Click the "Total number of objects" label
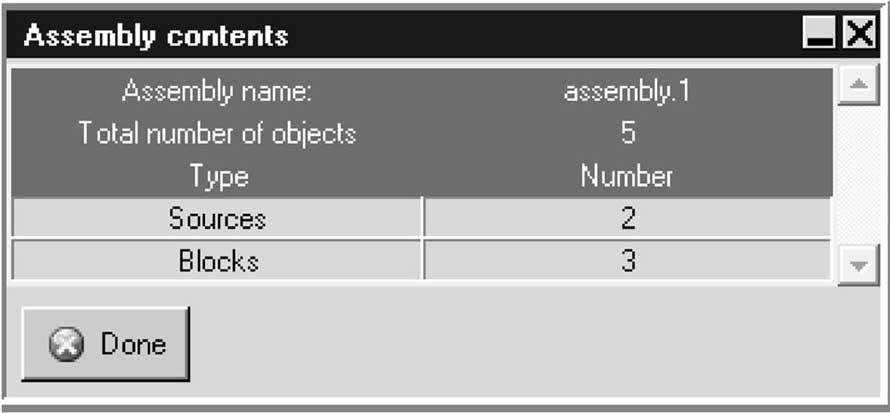The image size is (890, 413). [218, 133]
